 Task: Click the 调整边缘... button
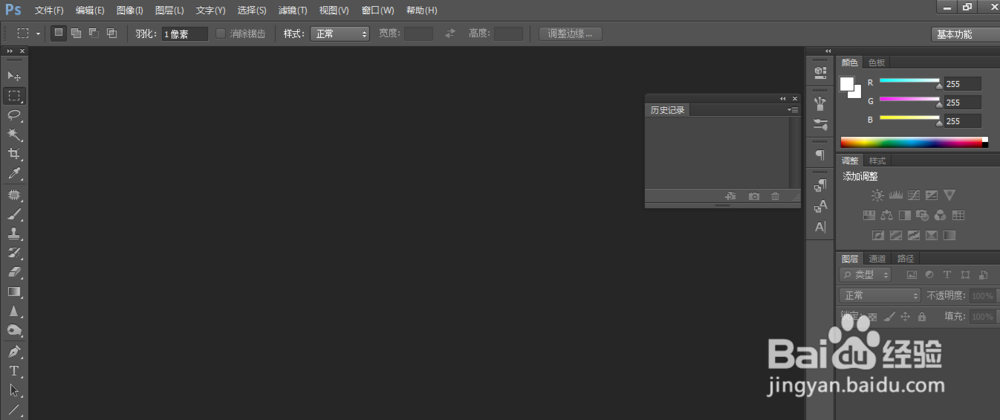tap(570, 34)
